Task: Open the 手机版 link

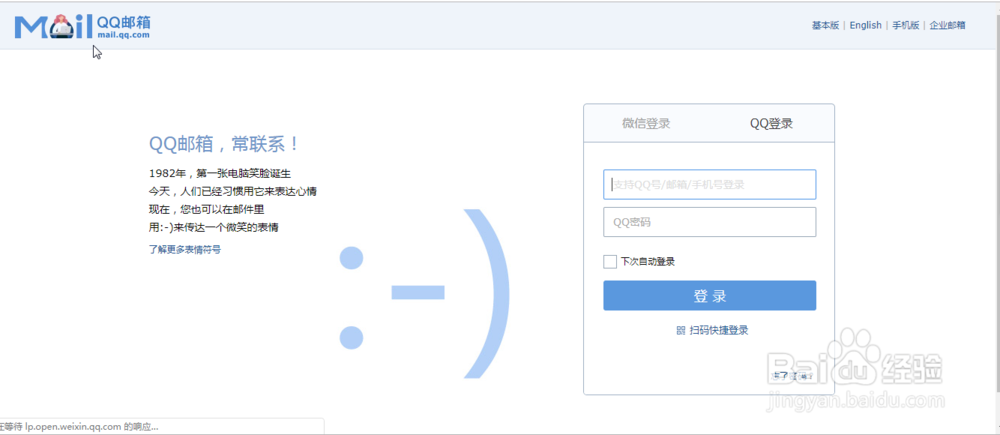Action: (x=906, y=26)
